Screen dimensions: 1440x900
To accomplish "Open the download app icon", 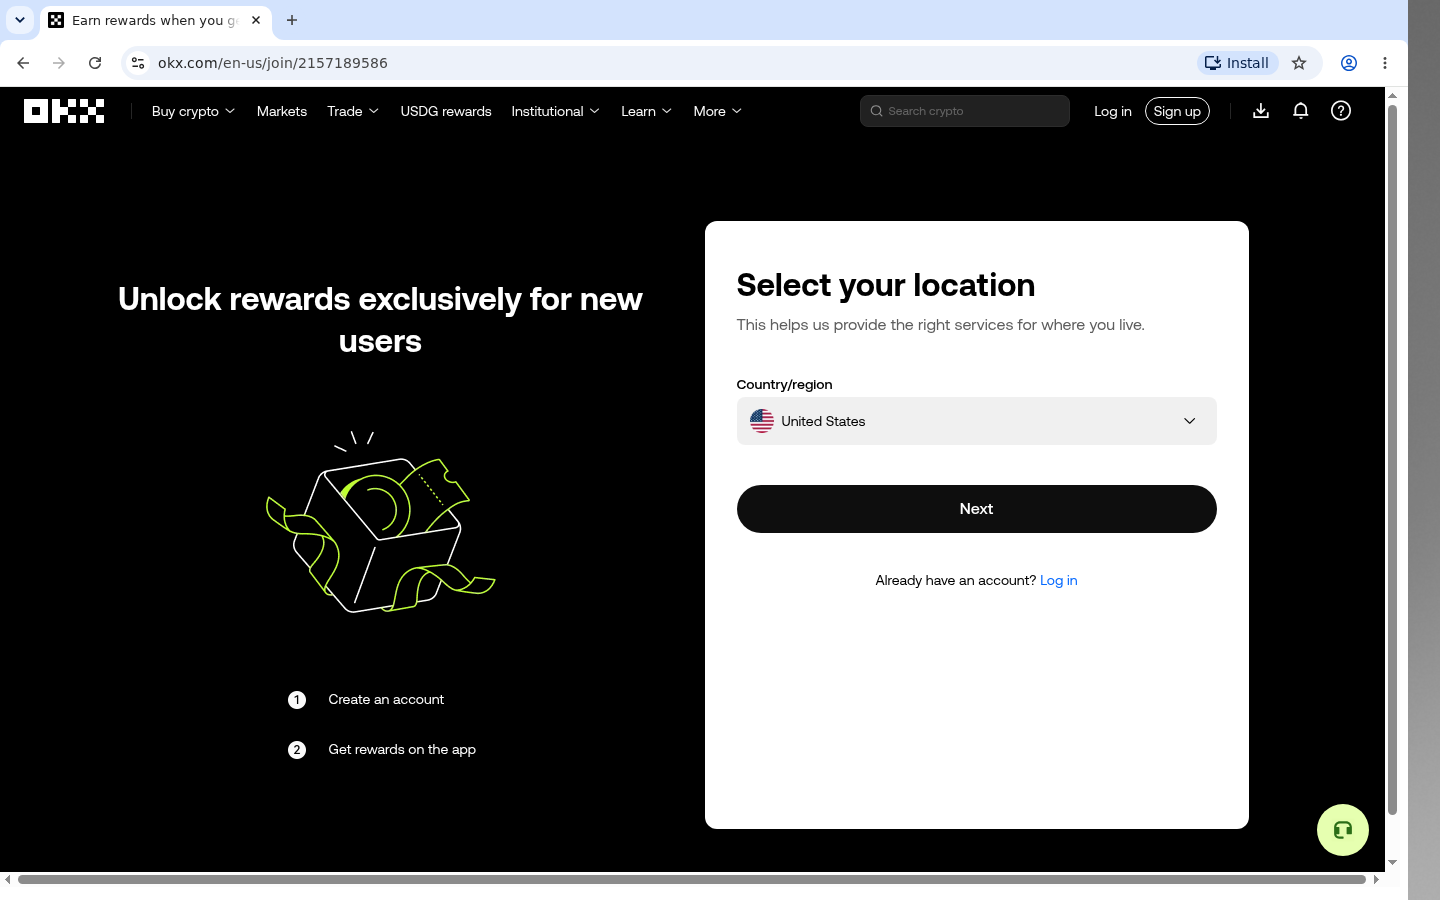I will 1261,111.
